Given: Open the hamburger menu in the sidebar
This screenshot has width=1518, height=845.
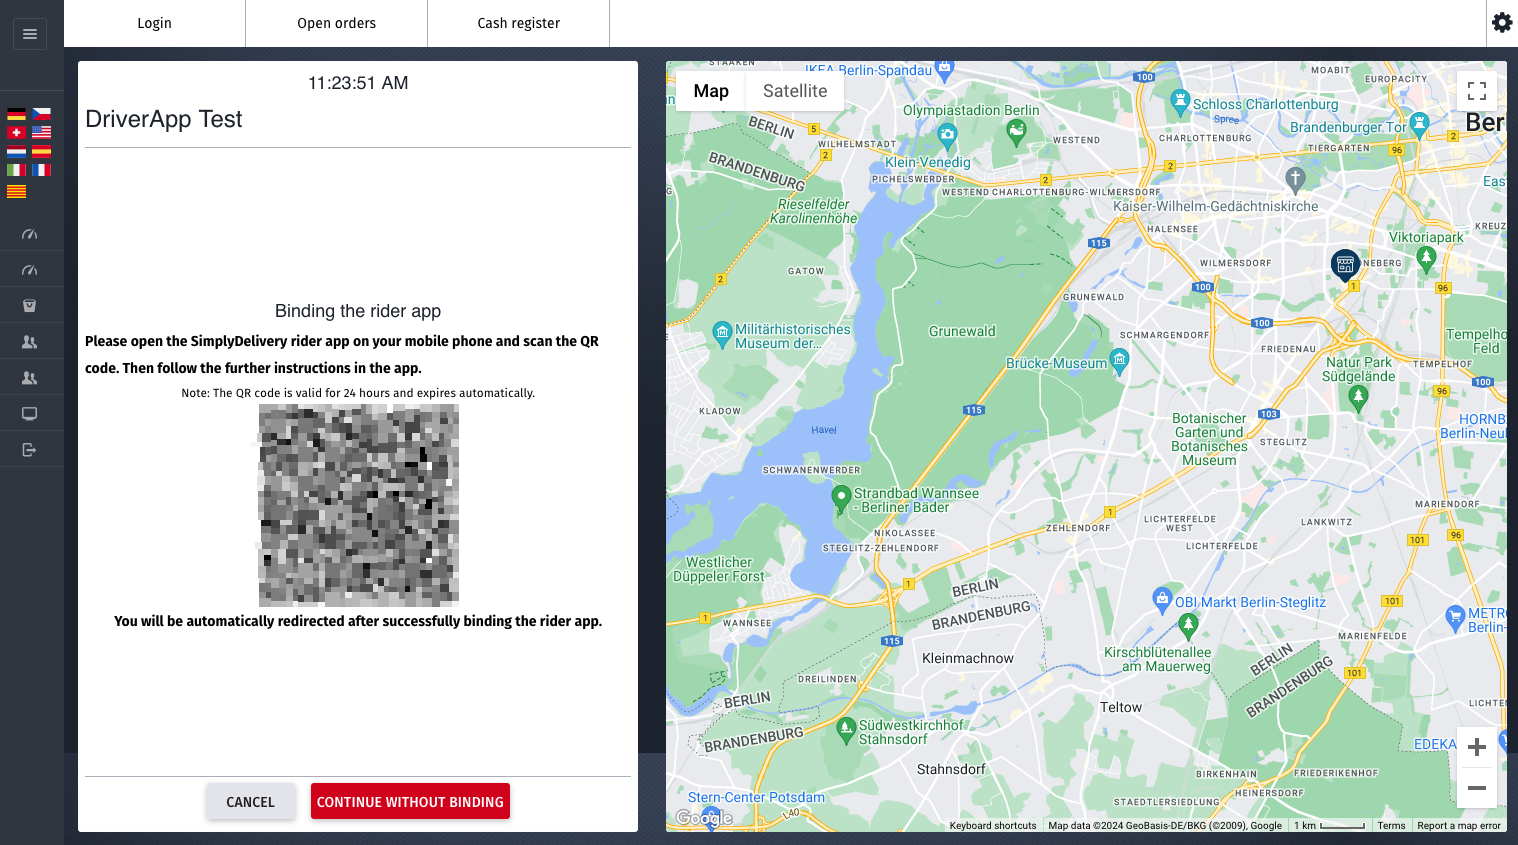Looking at the screenshot, I should (30, 34).
